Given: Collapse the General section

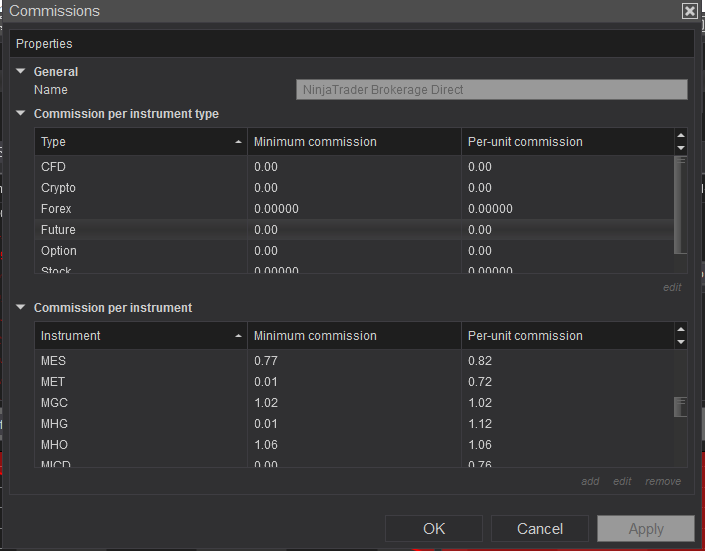Looking at the screenshot, I should pyautogui.click(x=20, y=71).
